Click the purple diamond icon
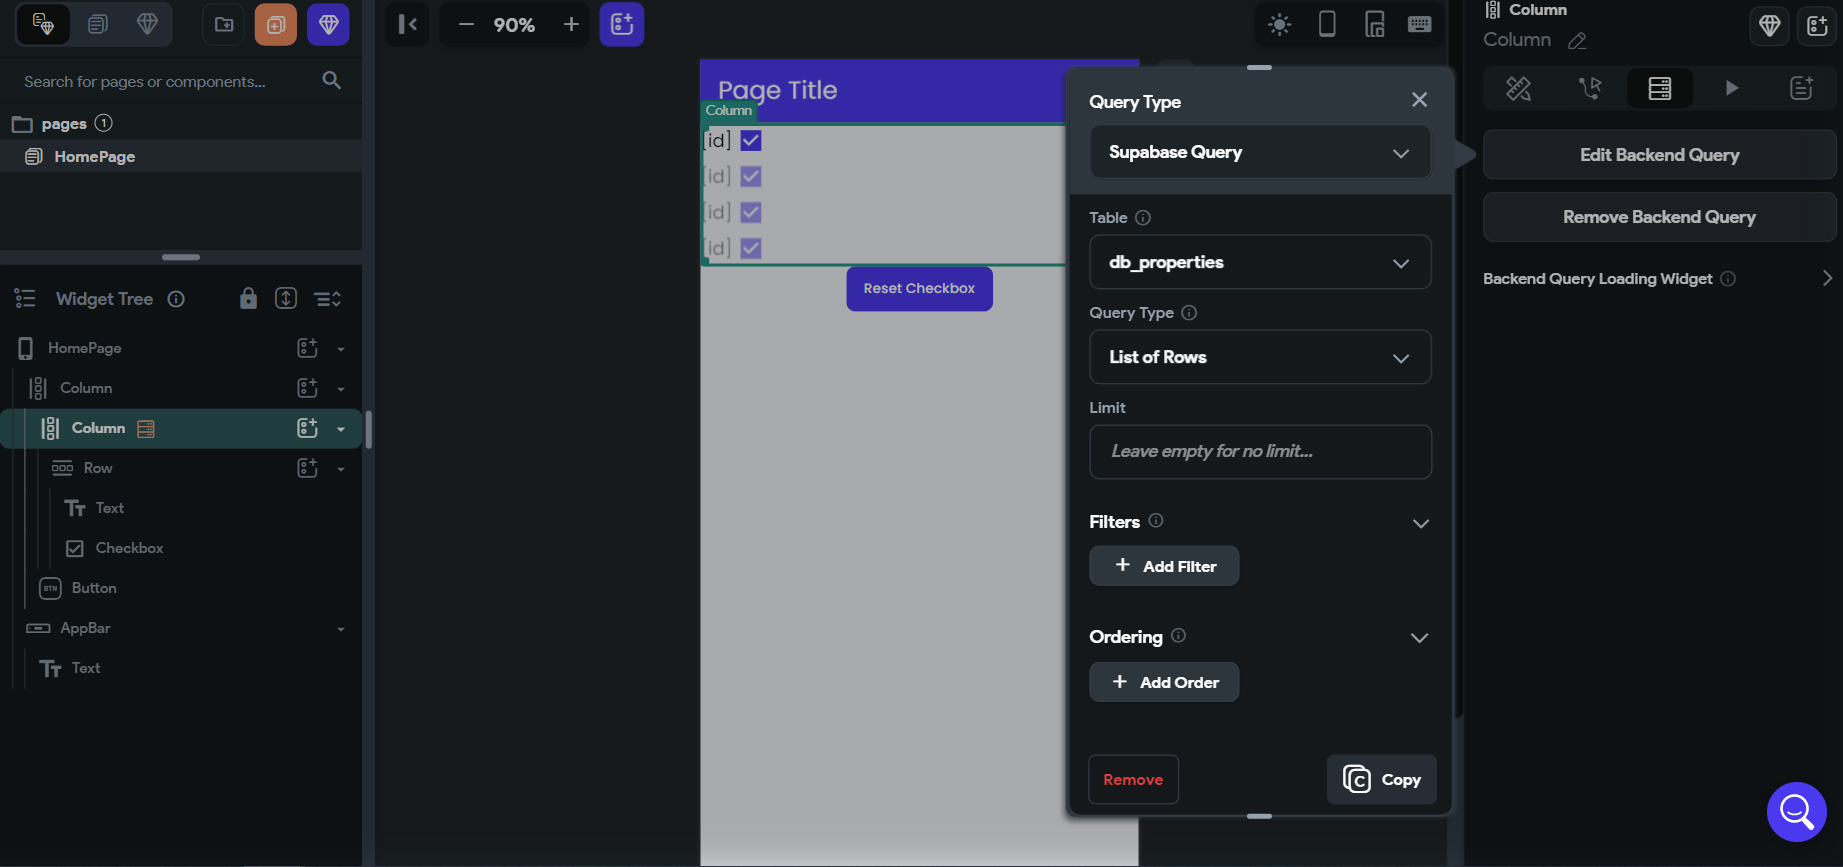The width and height of the screenshot is (1843, 867). point(328,24)
